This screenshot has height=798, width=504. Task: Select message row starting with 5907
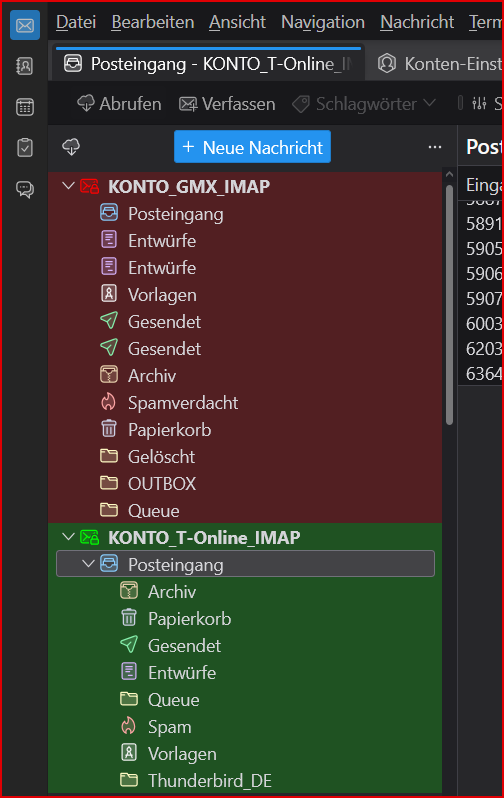(481, 298)
